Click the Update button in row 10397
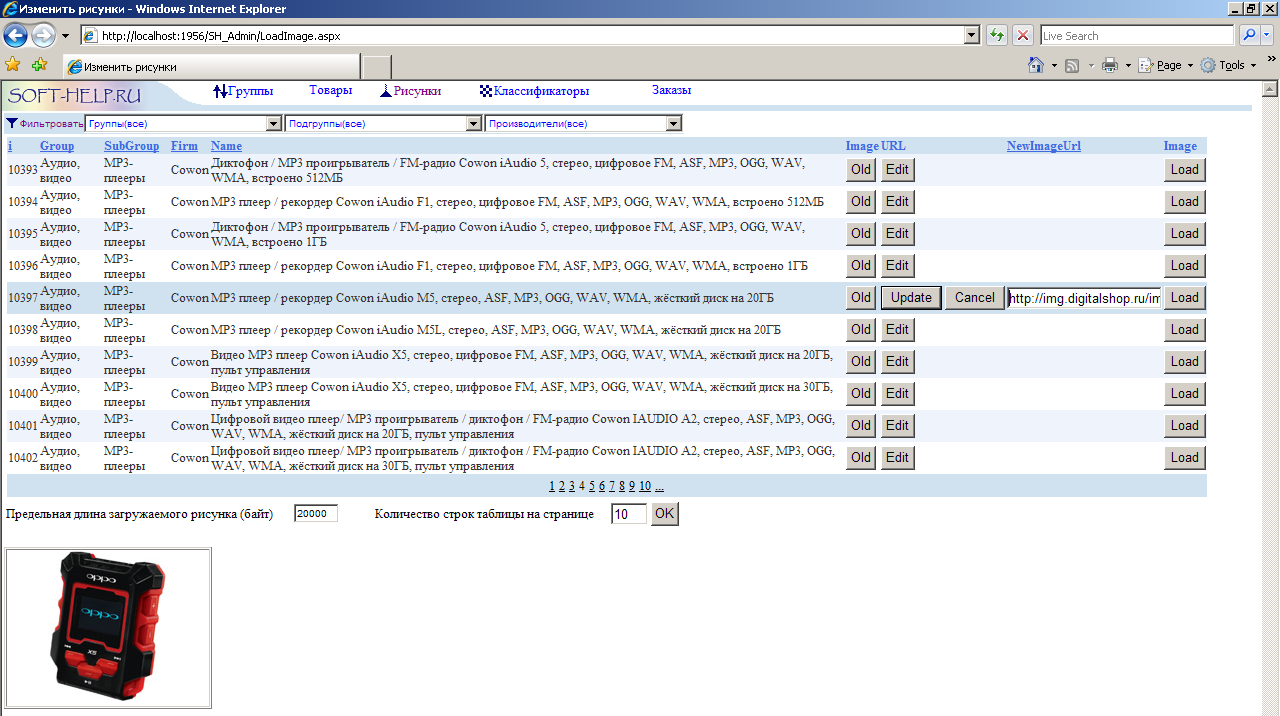 pyautogui.click(x=911, y=298)
